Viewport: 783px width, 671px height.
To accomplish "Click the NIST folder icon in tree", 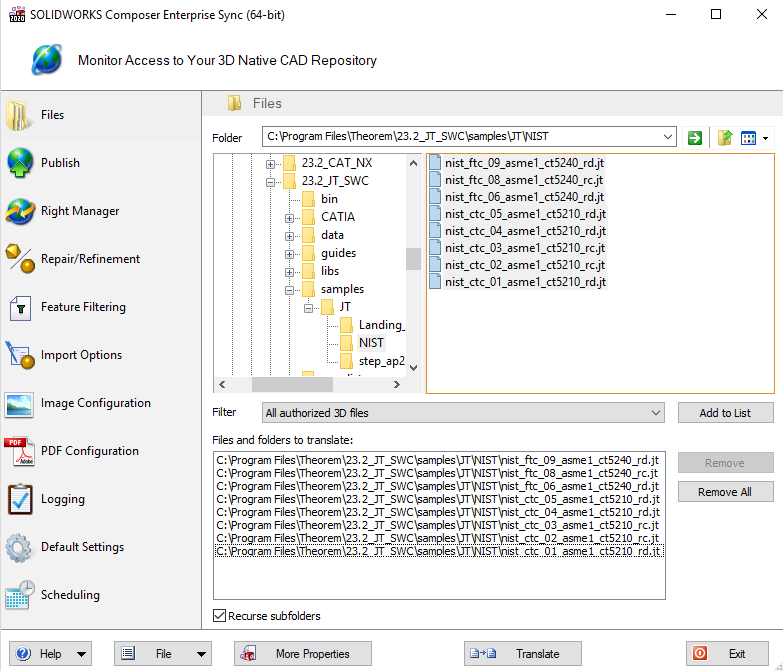I will coord(346,343).
